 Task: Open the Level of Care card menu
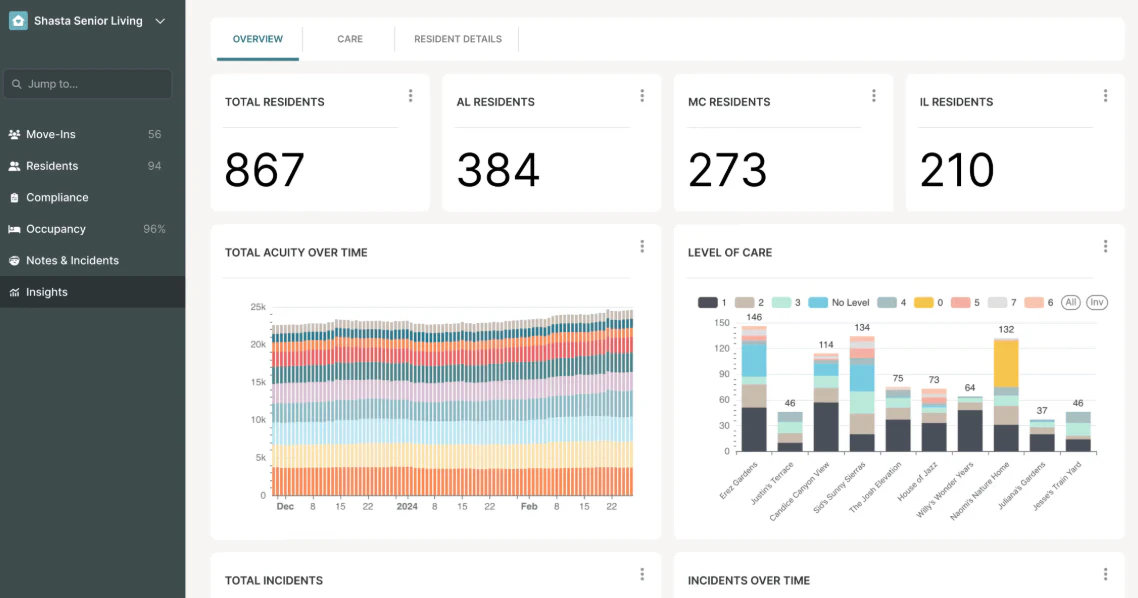[x=1105, y=246]
